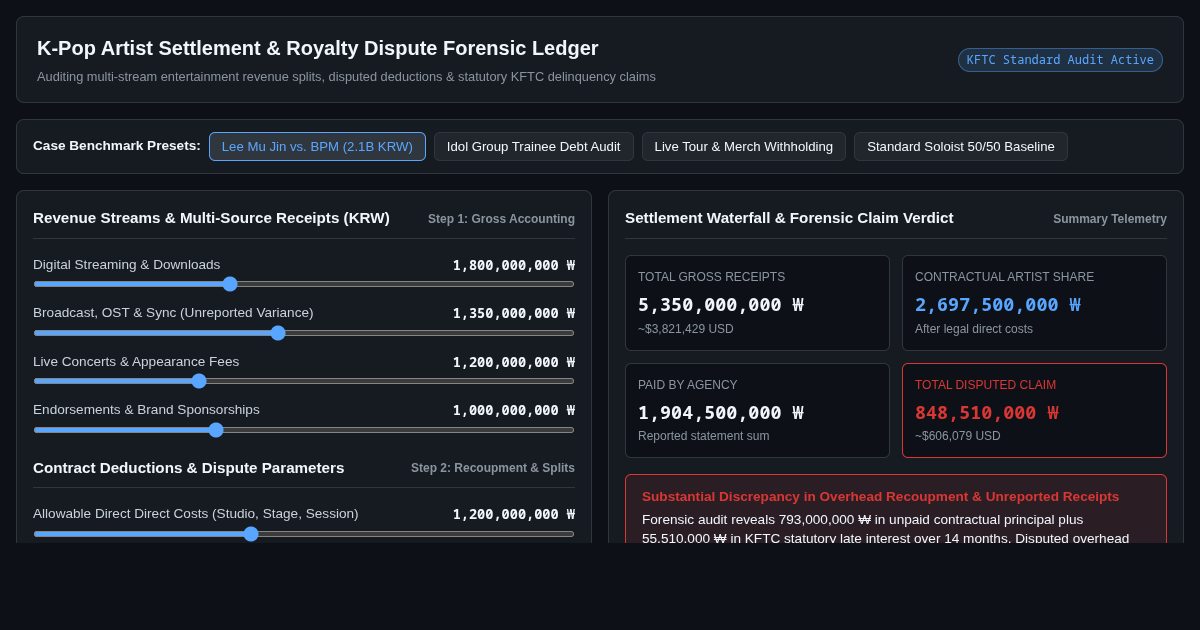Click the Step 2: Recoupment & Splits label
1200x630 pixels.
493,468
